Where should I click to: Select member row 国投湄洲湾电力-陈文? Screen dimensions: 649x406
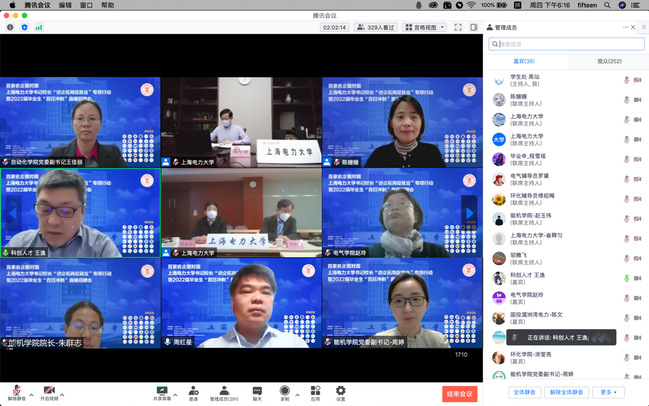(566, 318)
